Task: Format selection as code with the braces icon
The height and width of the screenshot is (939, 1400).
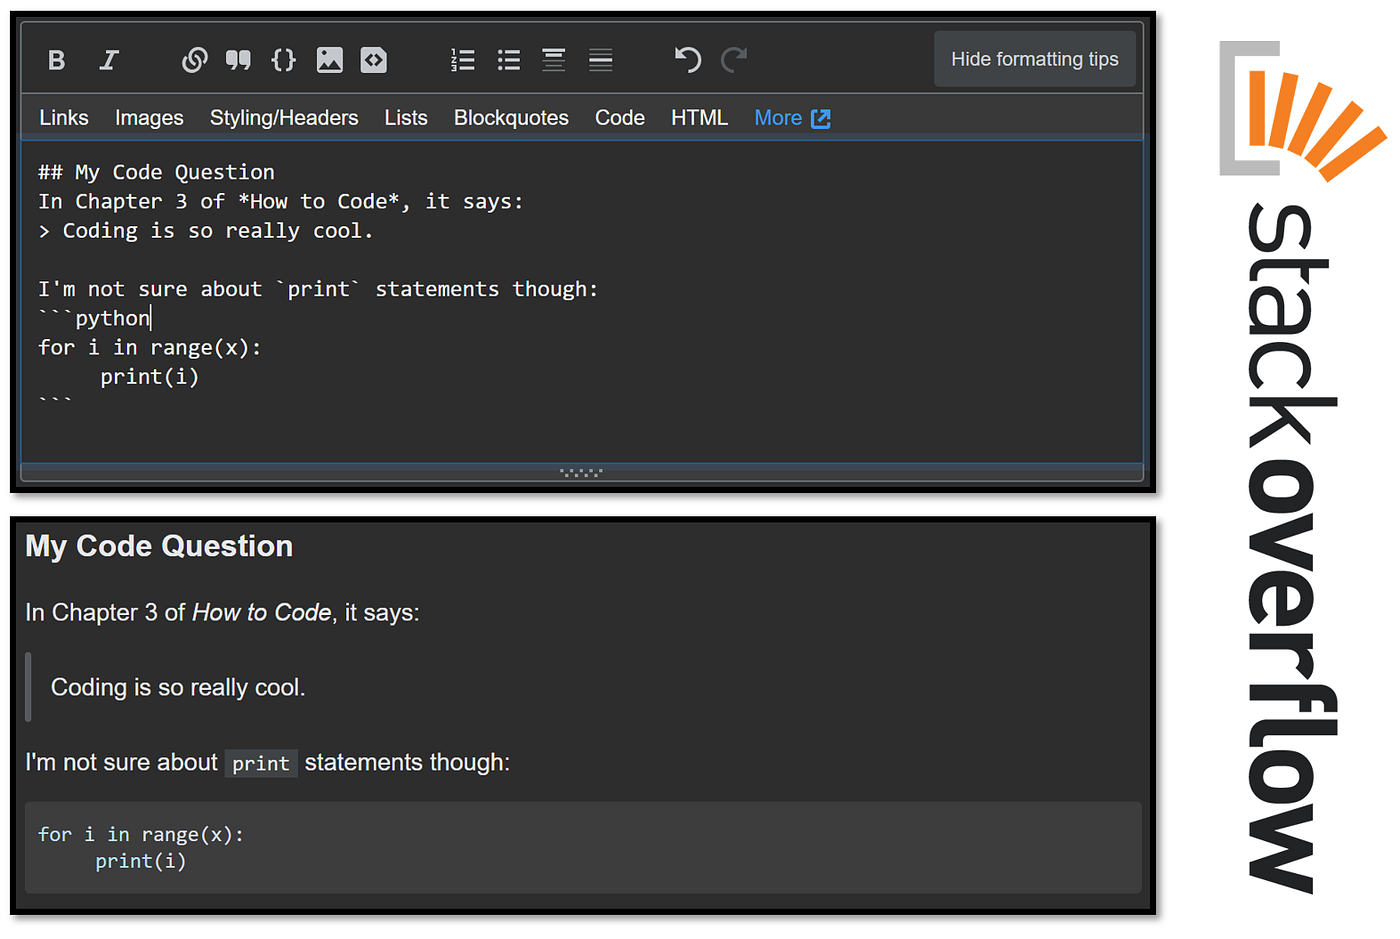Action: 283,59
